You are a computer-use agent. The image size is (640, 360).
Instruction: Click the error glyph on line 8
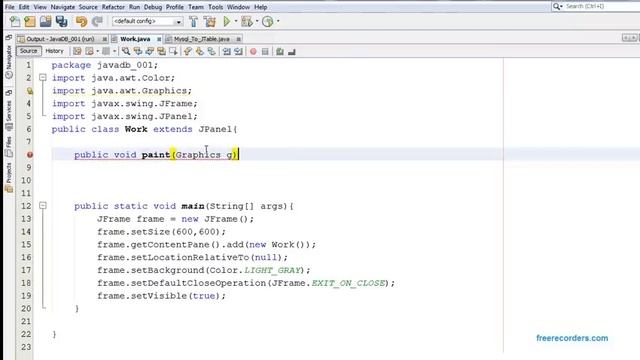30,155
